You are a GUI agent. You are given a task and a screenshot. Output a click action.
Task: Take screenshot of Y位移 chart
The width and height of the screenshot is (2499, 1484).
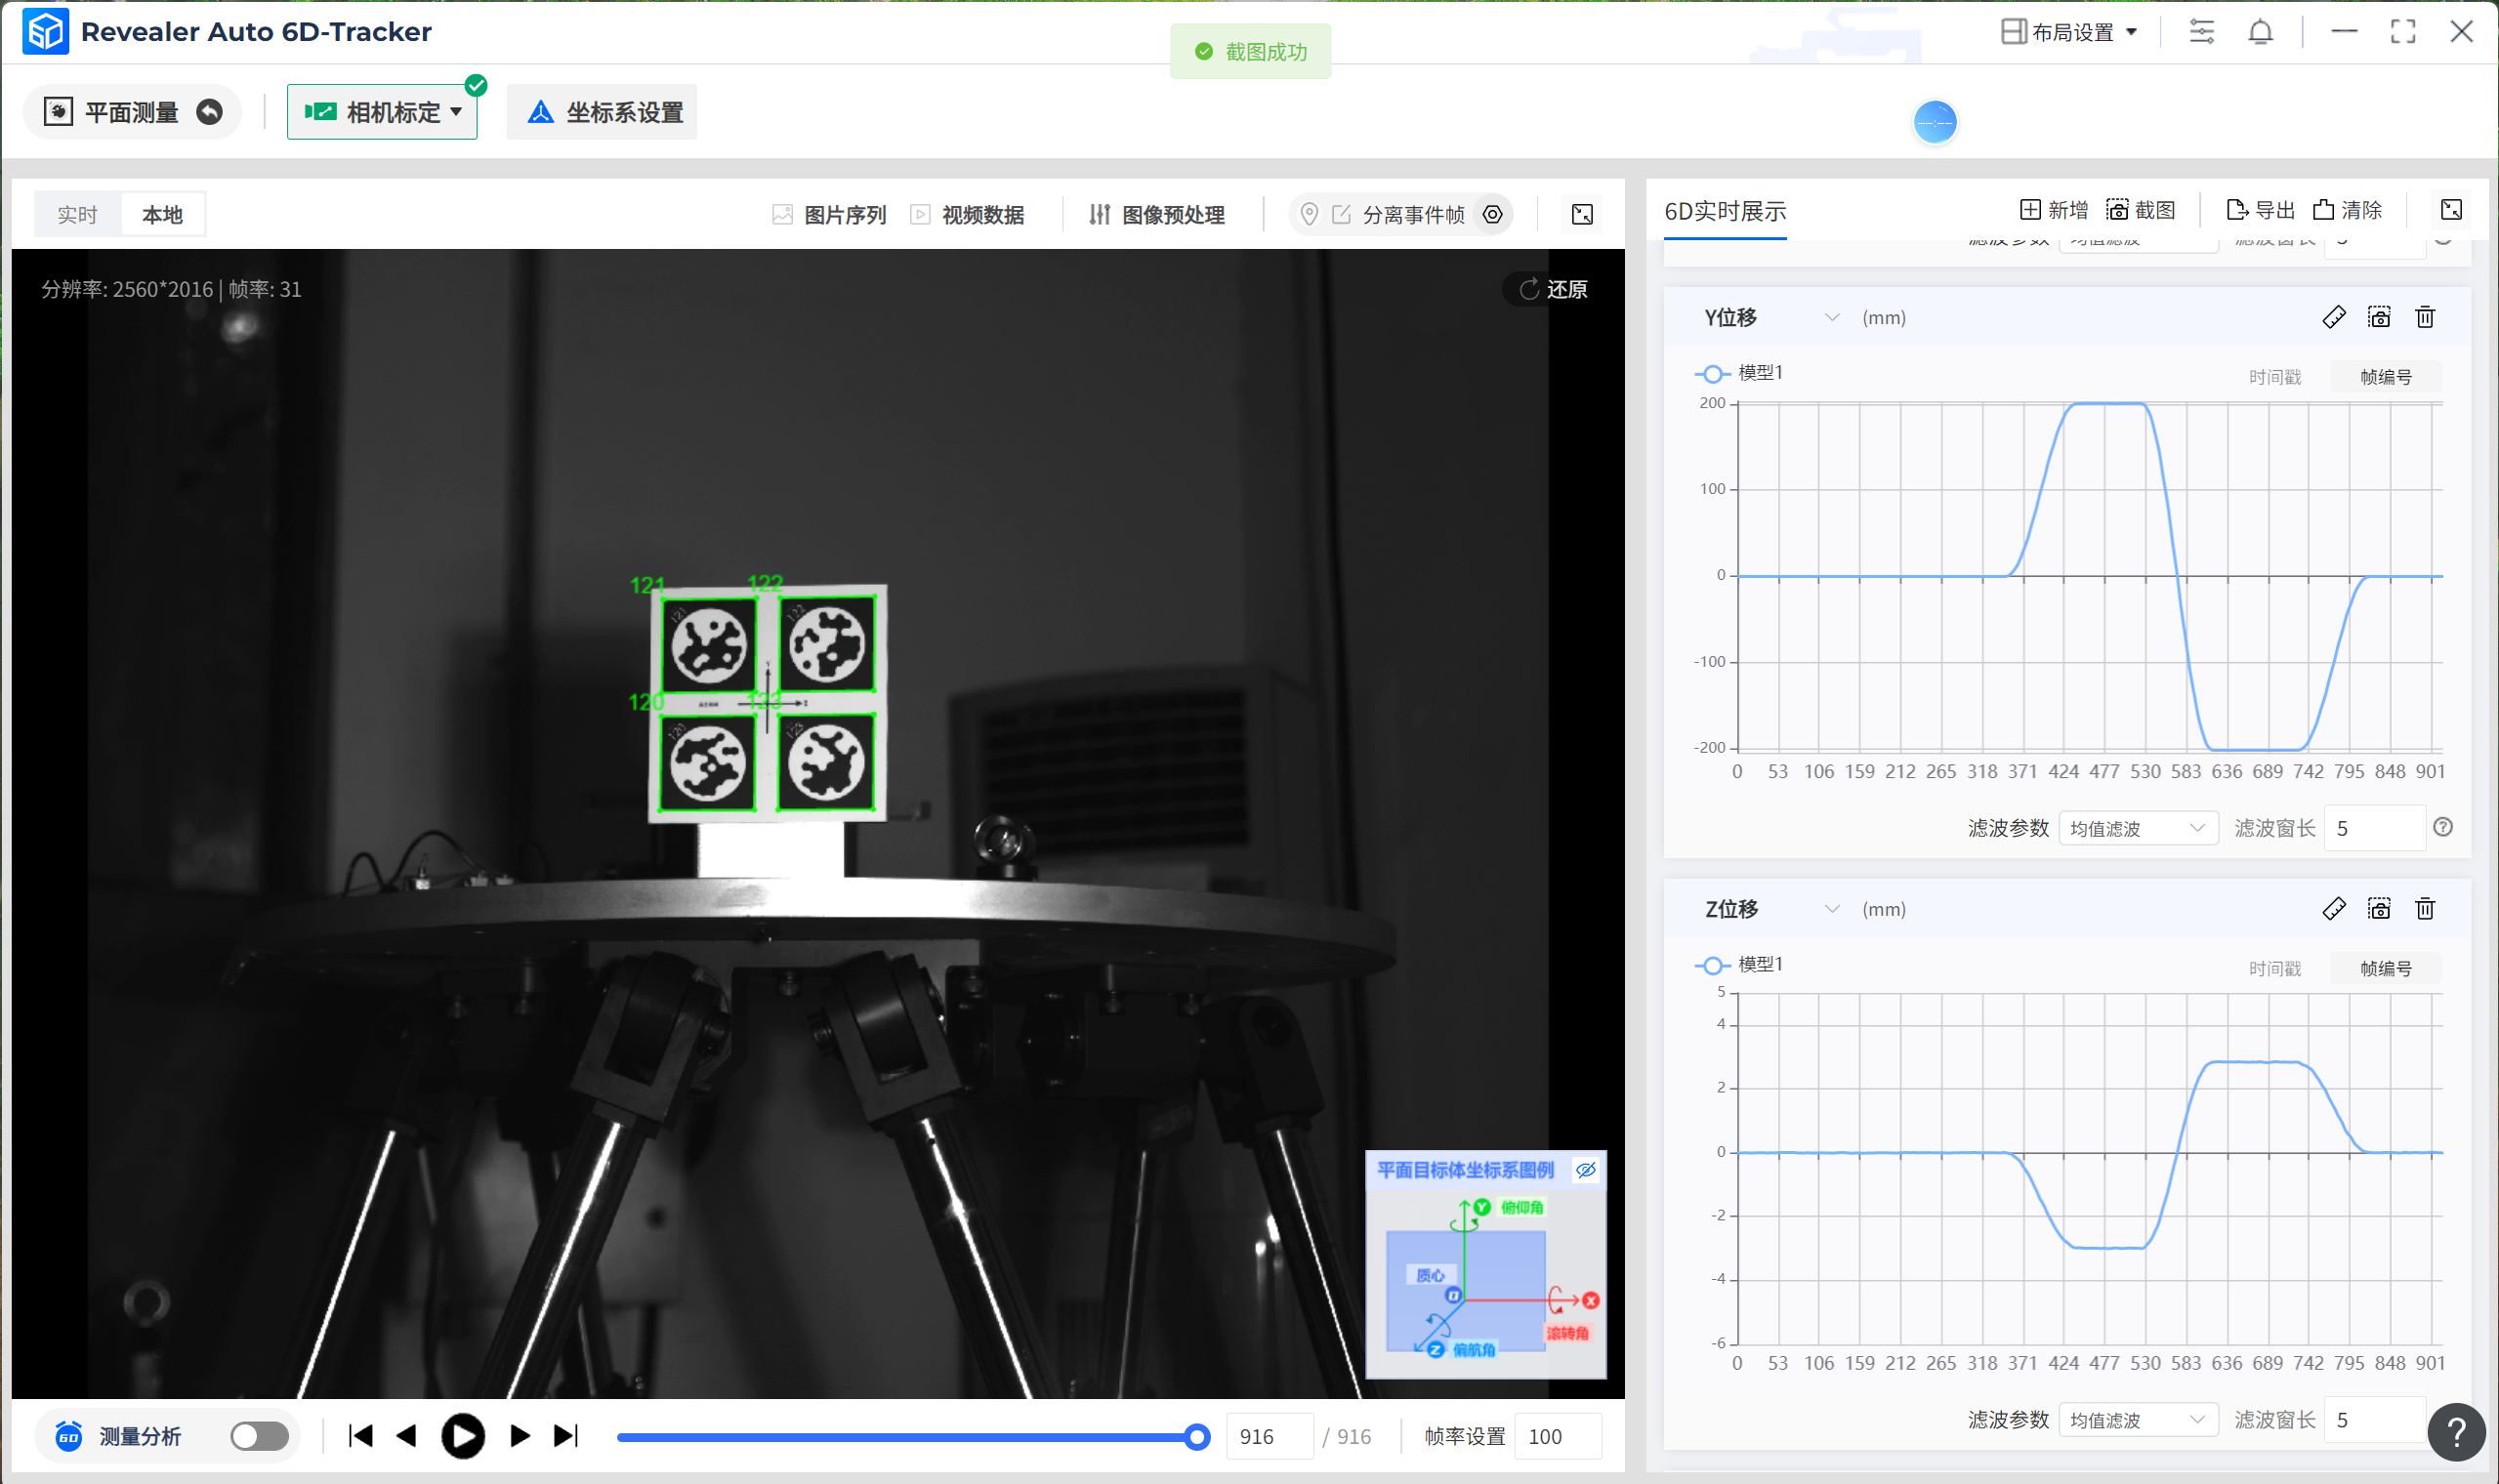coord(2378,318)
